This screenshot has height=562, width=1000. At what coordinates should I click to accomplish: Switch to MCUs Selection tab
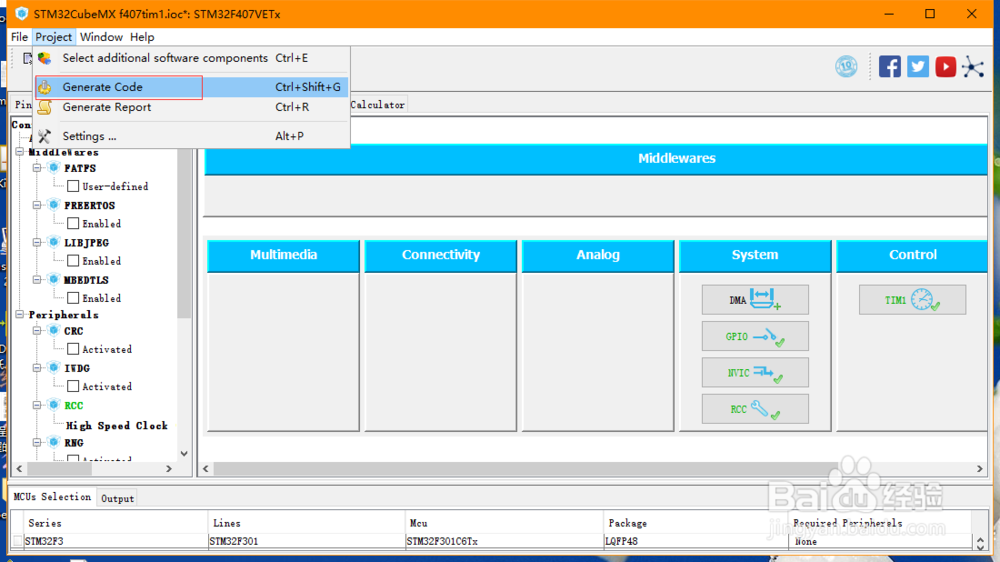(52, 497)
